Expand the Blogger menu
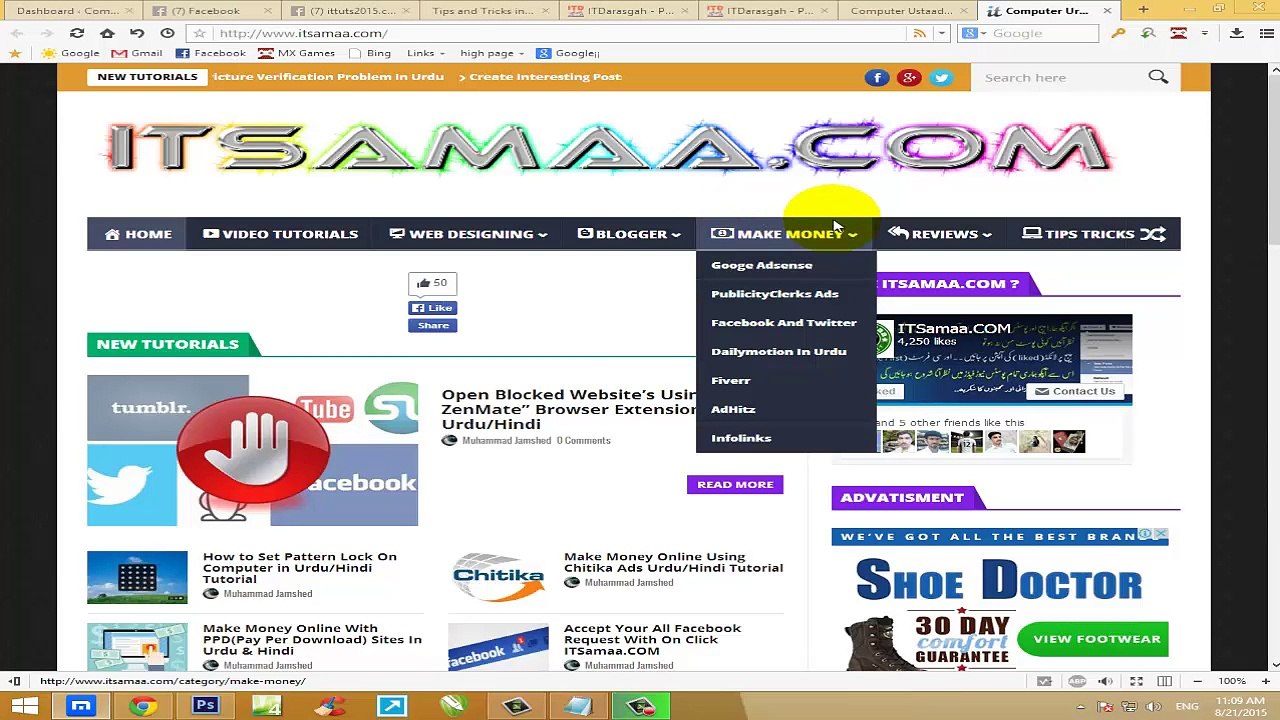Viewport: 1280px width, 720px height. coord(629,234)
